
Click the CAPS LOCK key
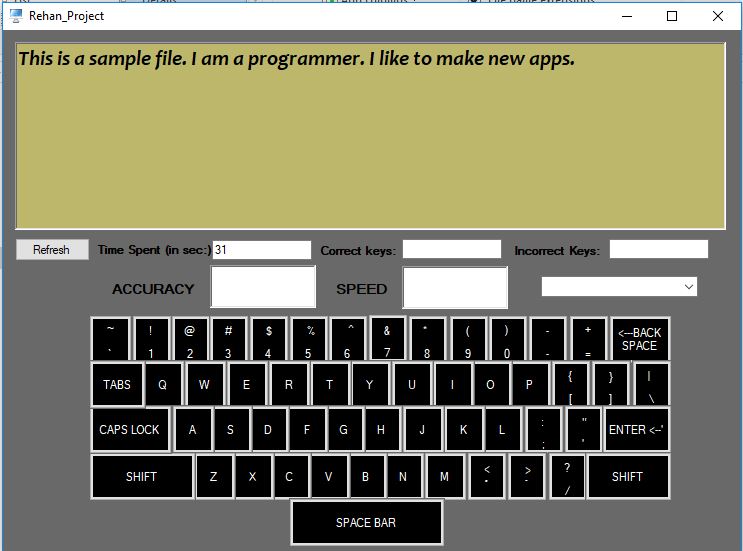click(x=130, y=429)
